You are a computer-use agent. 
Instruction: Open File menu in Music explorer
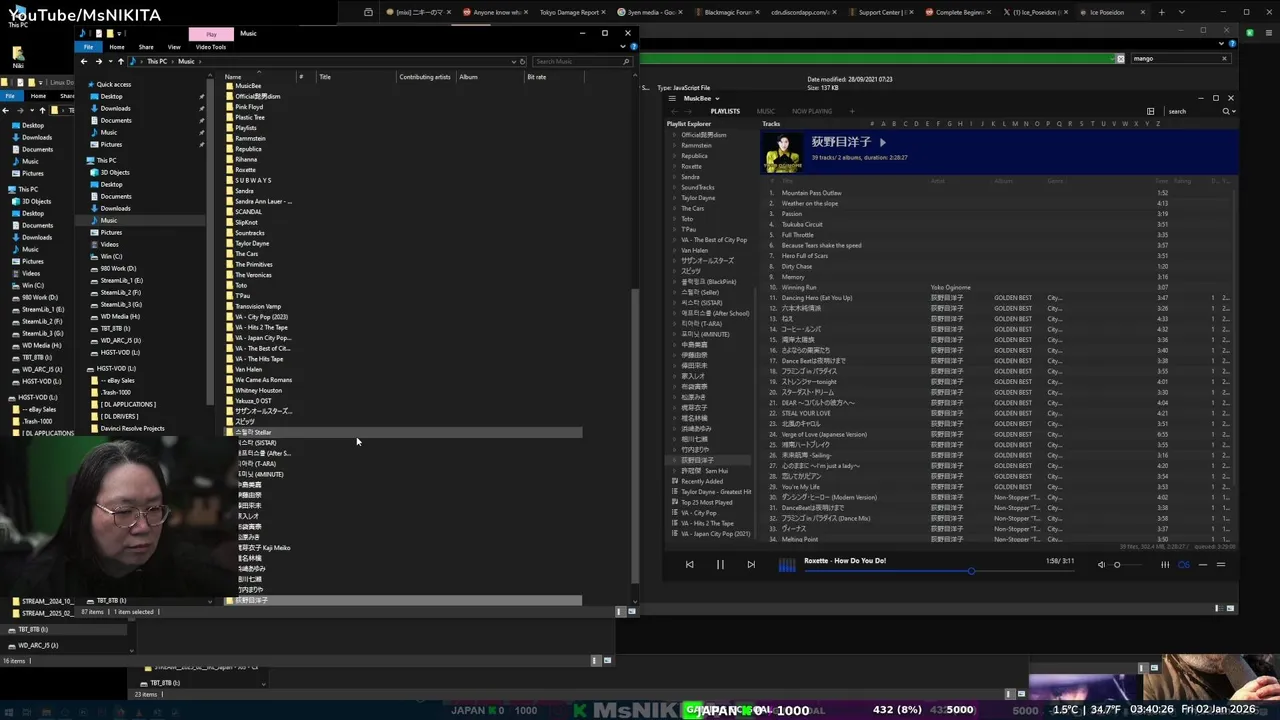click(89, 47)
